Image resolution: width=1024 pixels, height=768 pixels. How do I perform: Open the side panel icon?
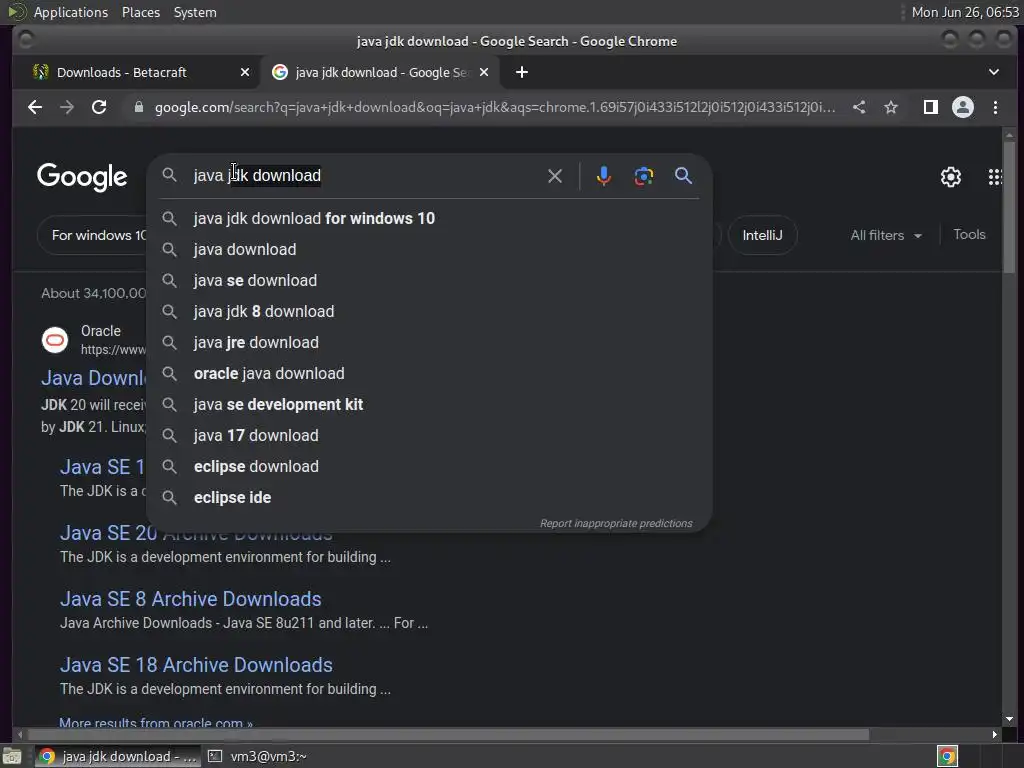pyautogui.click(x=931, y=107)
